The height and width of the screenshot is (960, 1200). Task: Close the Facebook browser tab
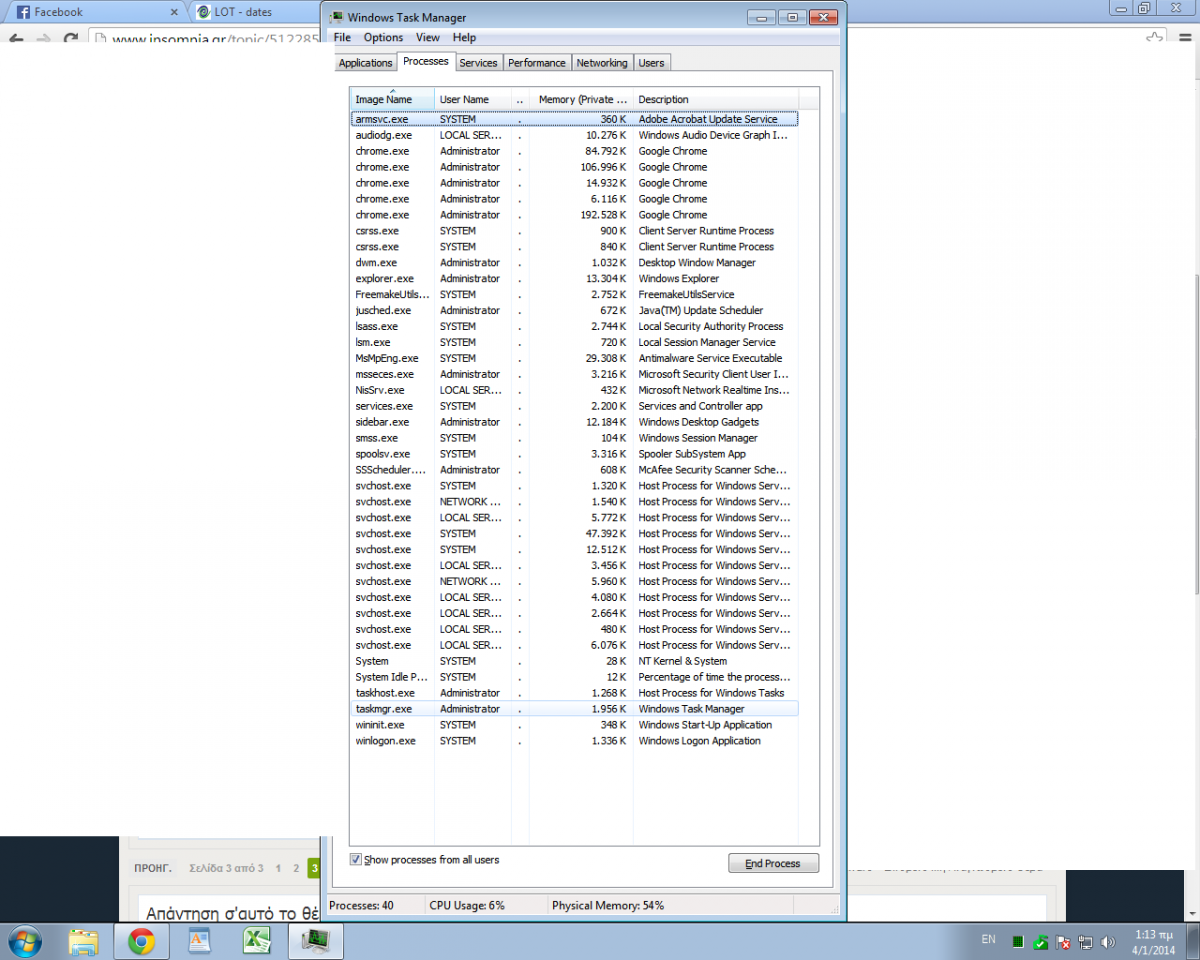(174, 12)
